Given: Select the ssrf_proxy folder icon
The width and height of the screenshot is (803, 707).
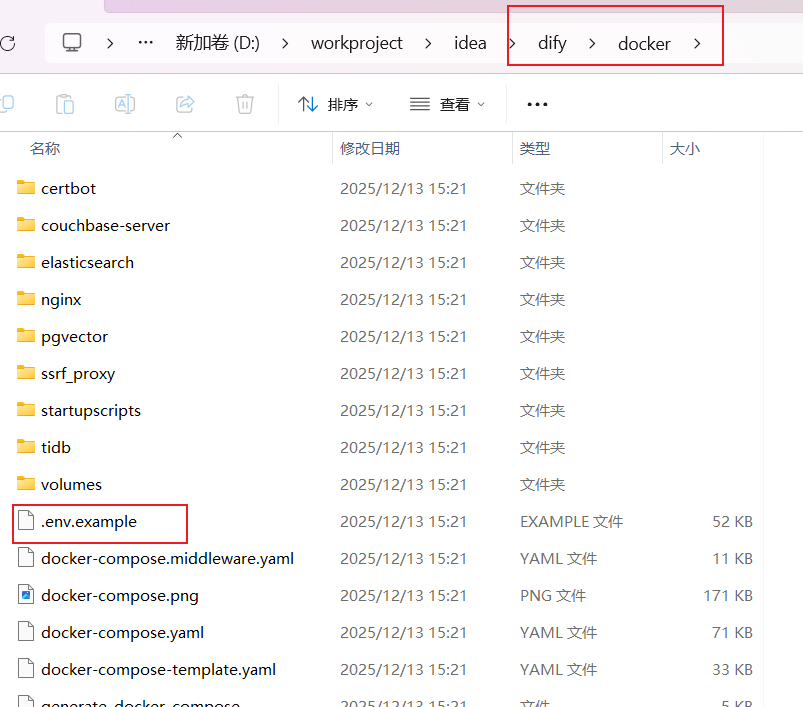Looking at the screenshot, I should tap(26, 372).
